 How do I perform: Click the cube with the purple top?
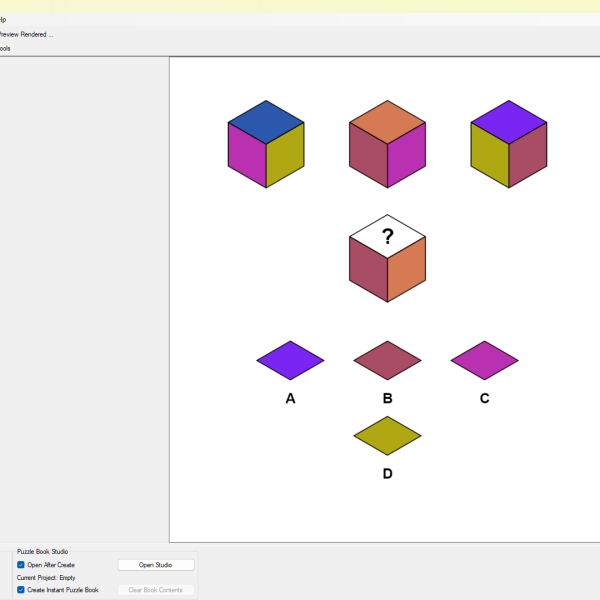pos(509,144)
